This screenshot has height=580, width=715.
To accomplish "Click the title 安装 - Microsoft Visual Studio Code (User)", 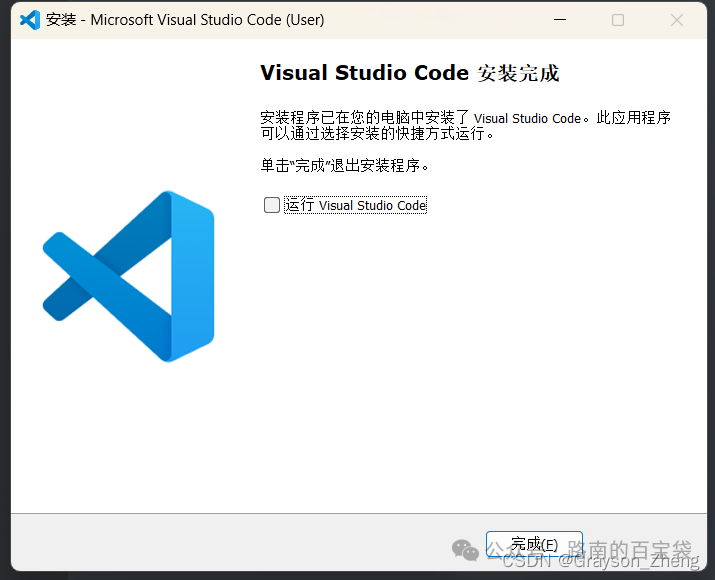I will (185, 20).
